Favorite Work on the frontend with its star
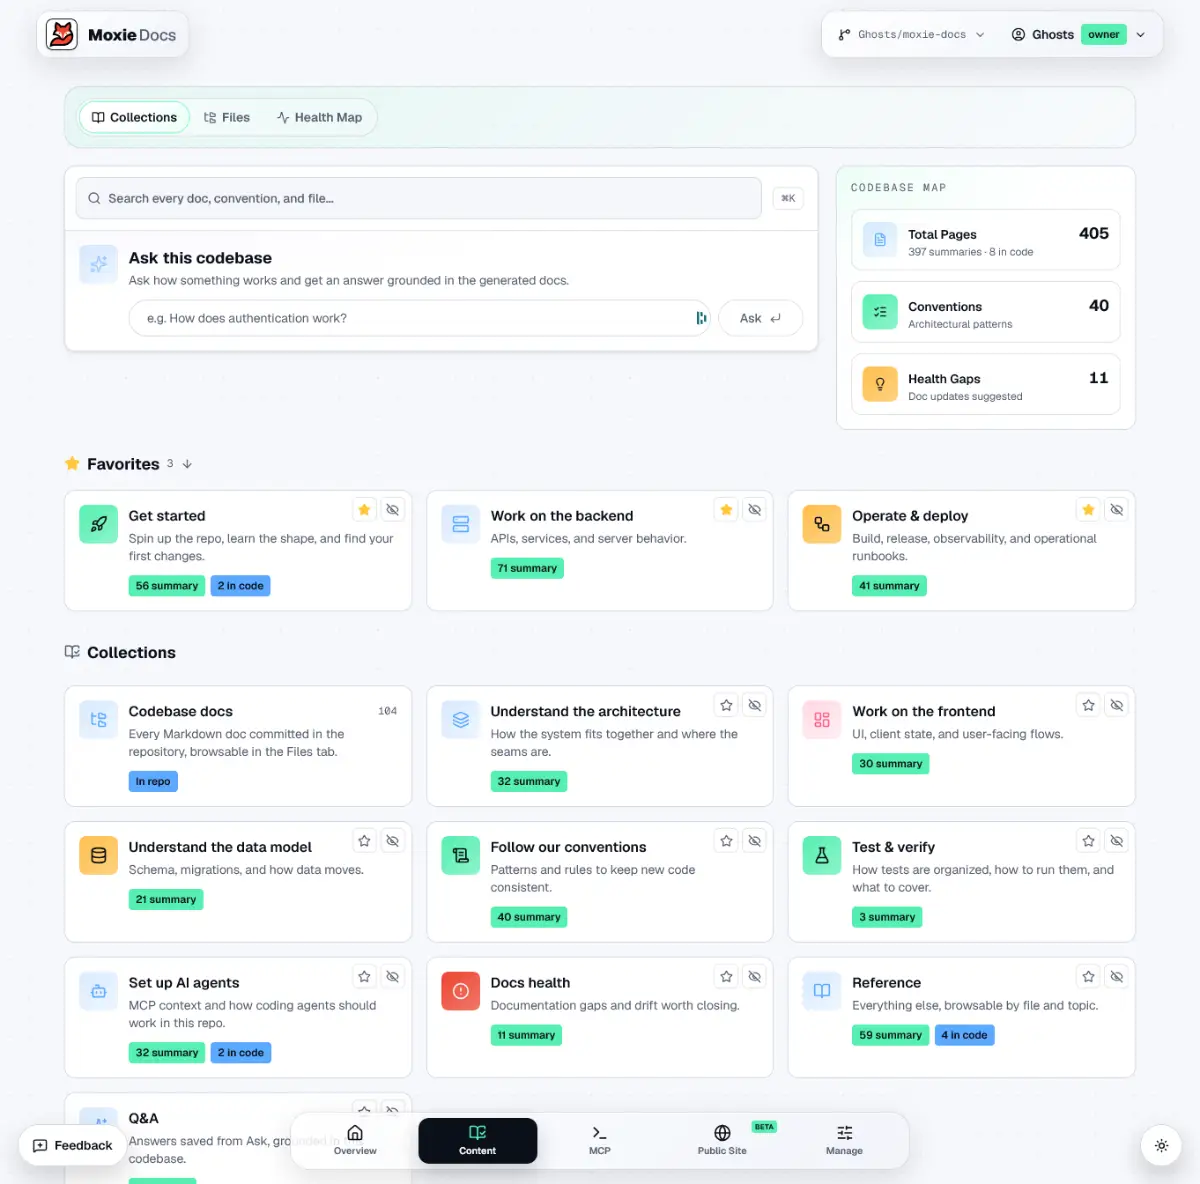This screenshot has width=1200, height=1184. point(1089,705)
